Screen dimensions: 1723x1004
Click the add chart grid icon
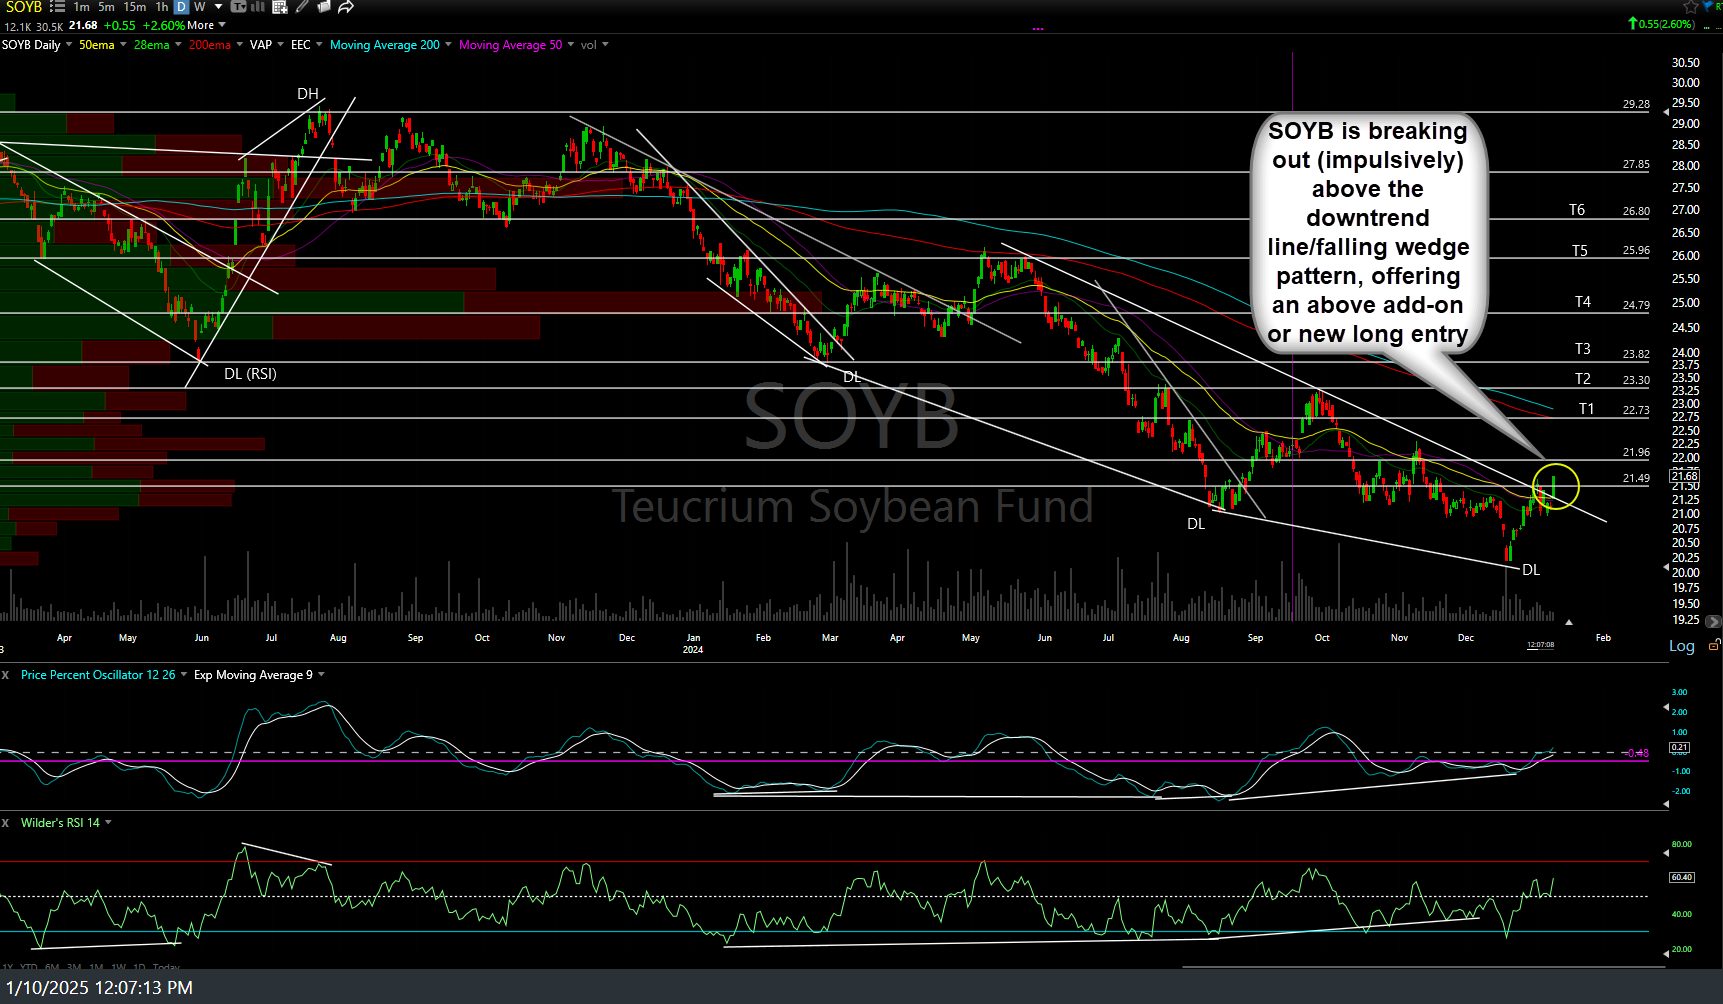point(280,7)
